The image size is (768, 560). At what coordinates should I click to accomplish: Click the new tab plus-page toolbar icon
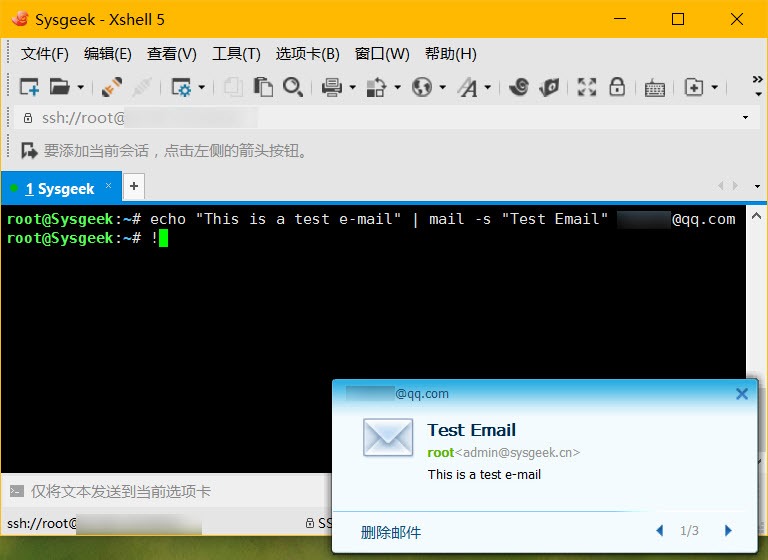pos(694,87)
